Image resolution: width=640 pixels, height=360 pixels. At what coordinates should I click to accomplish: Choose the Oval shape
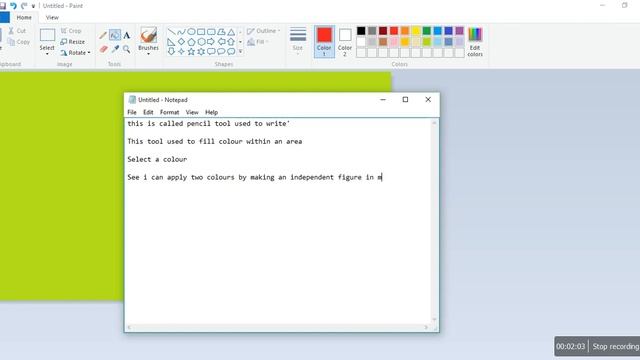click(x=191, y=32)
